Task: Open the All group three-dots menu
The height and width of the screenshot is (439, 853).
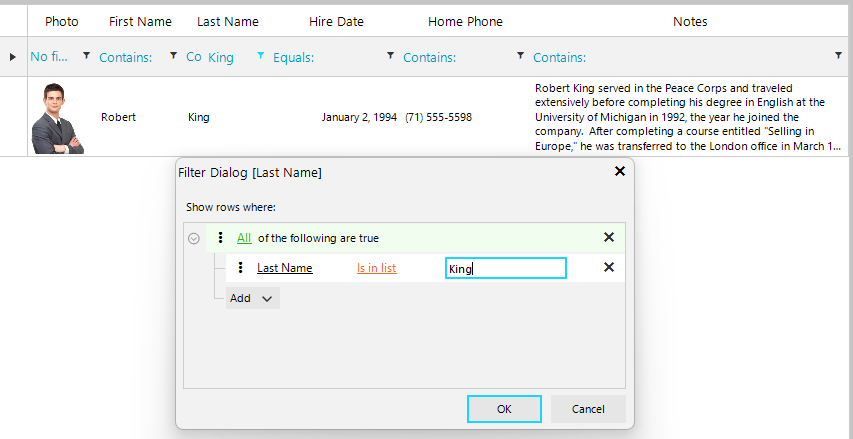Action: pos(220,238)
